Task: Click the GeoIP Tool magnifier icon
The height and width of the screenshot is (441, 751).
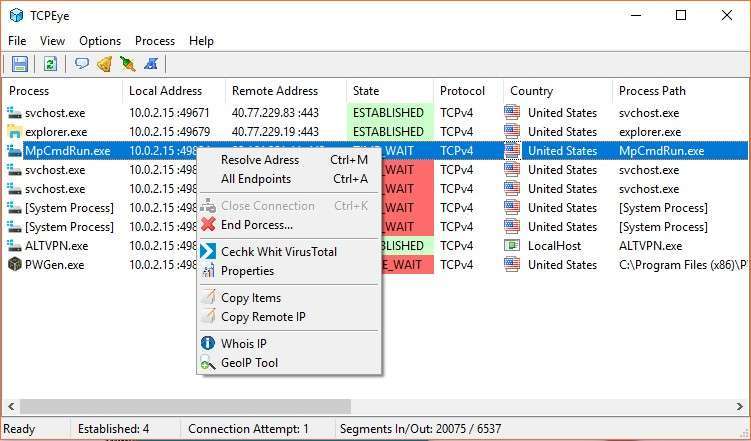Action: point(208,362)
